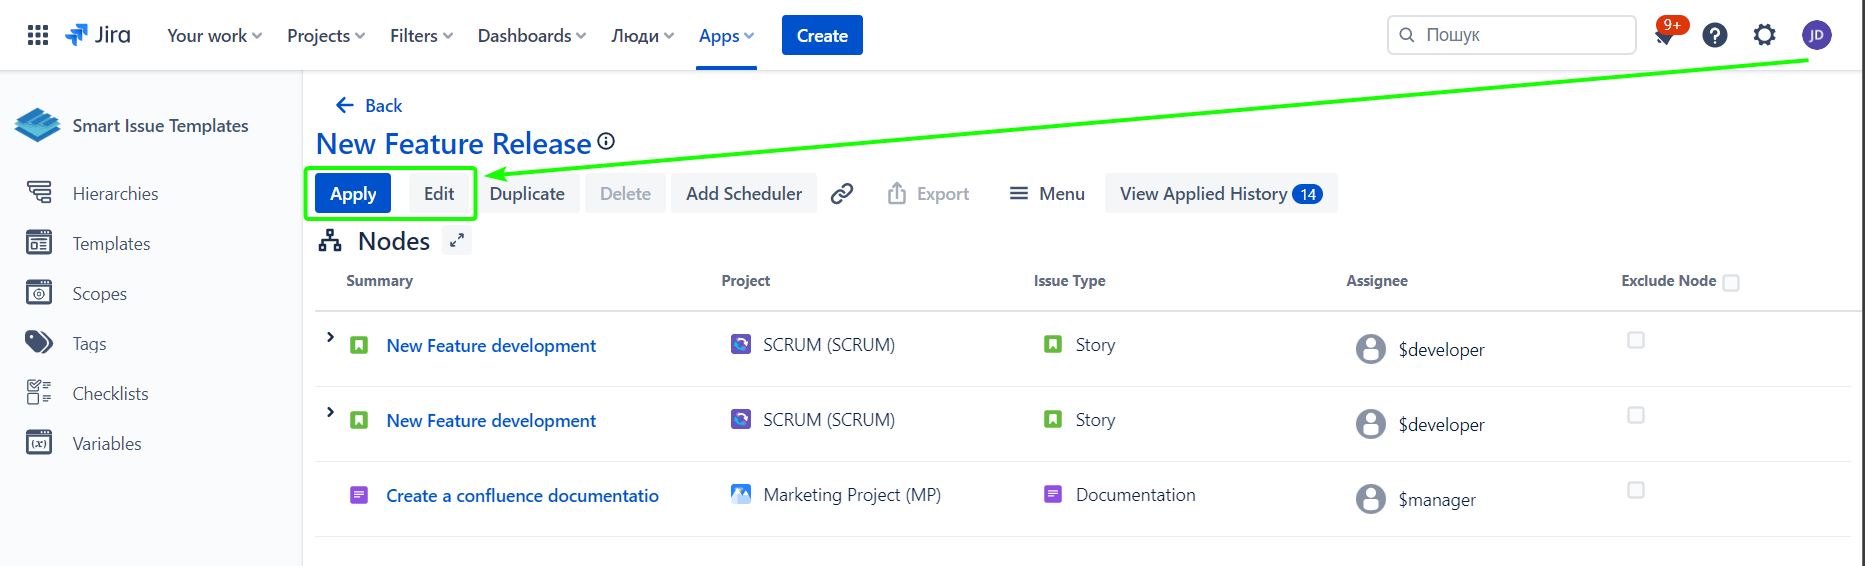Expand Nodes panel to full screen
Image resolution: width=1865 pixels, height=566 pixels.
coord(457,241)
